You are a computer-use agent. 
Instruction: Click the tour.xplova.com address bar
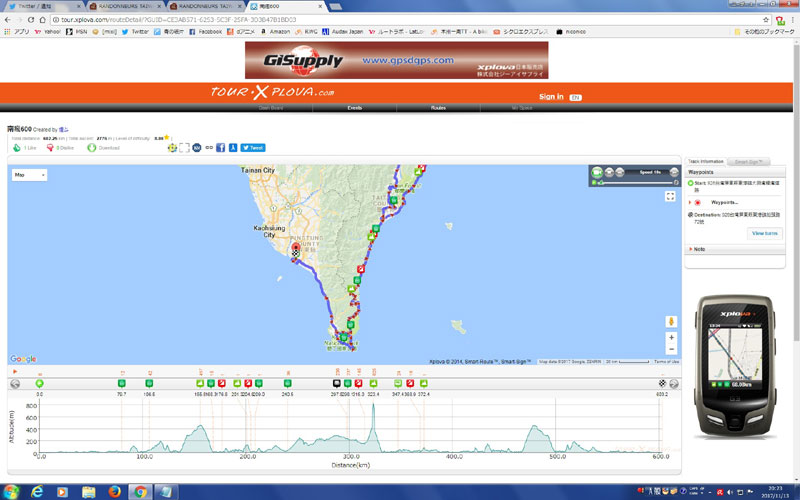click(x=408, y=19)
